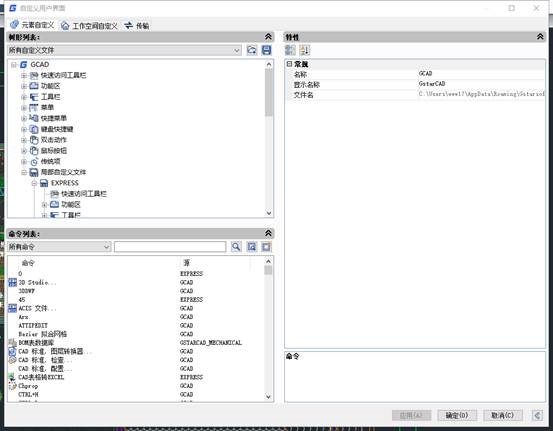Click the 局部自定义文件 node icon
This screenshot has width=553, height=431.
[x=34, y=172]
